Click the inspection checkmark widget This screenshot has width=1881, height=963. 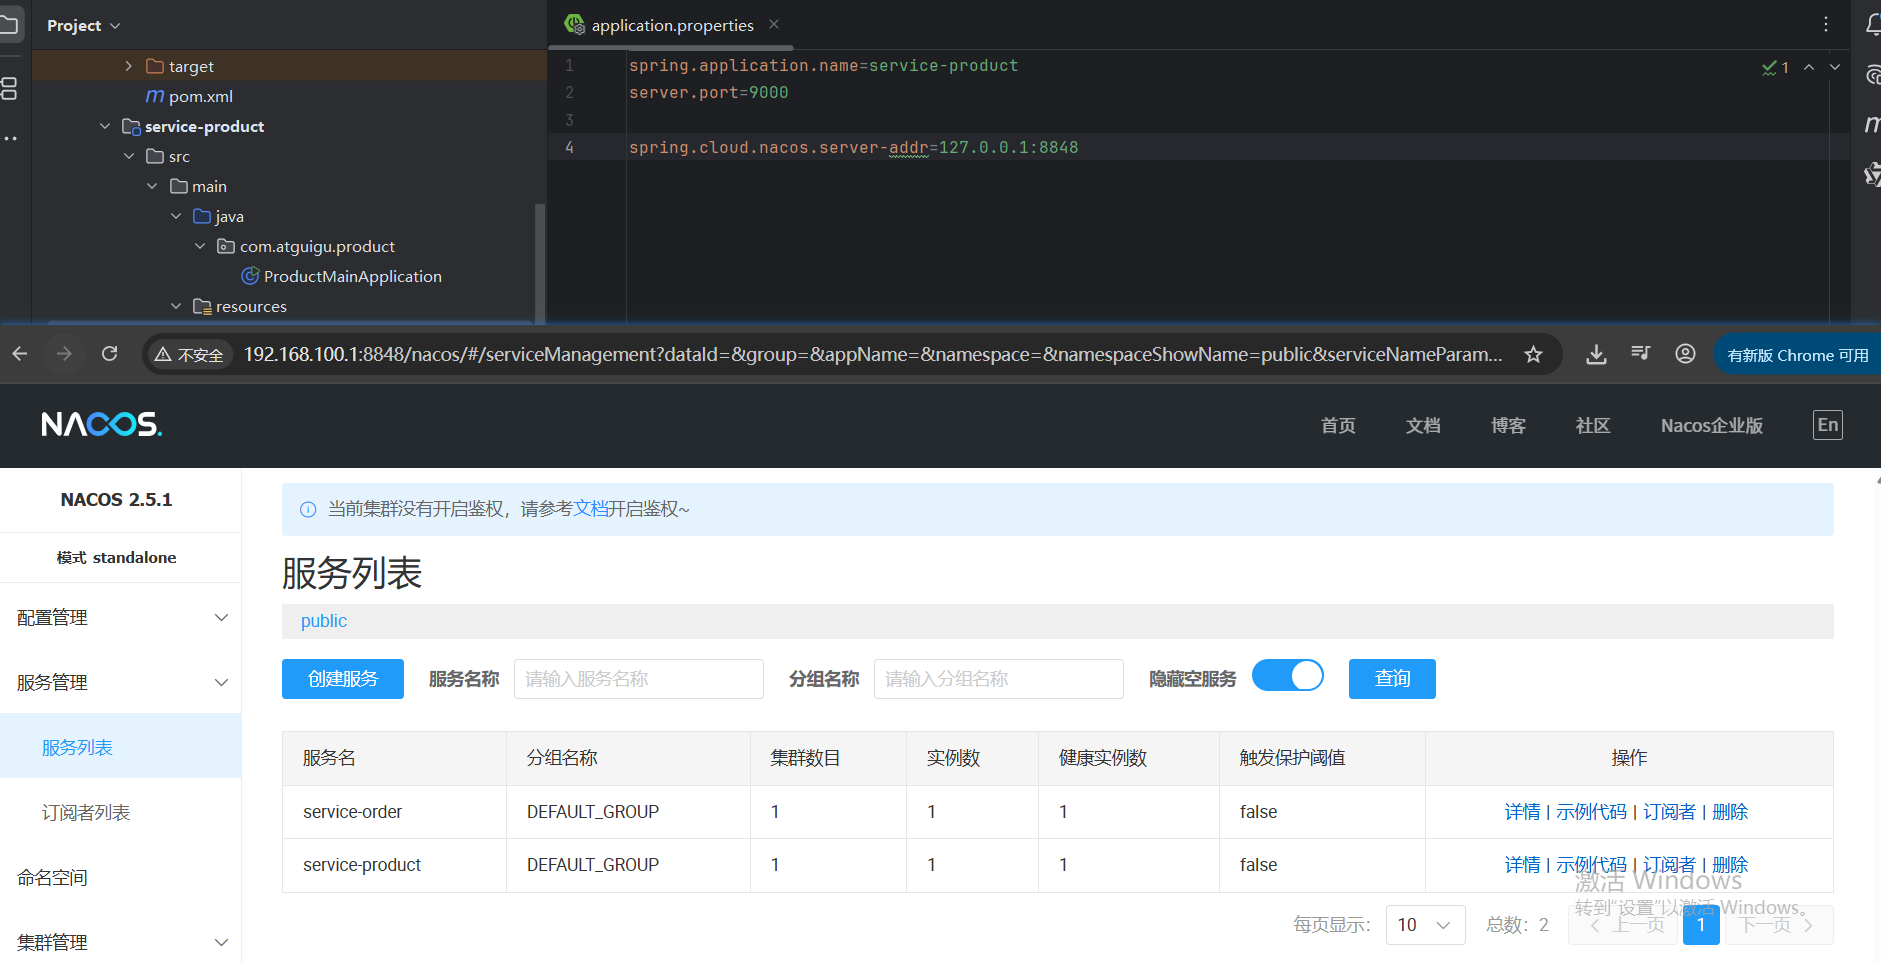pyautogui.click(x=1775, y=67)
